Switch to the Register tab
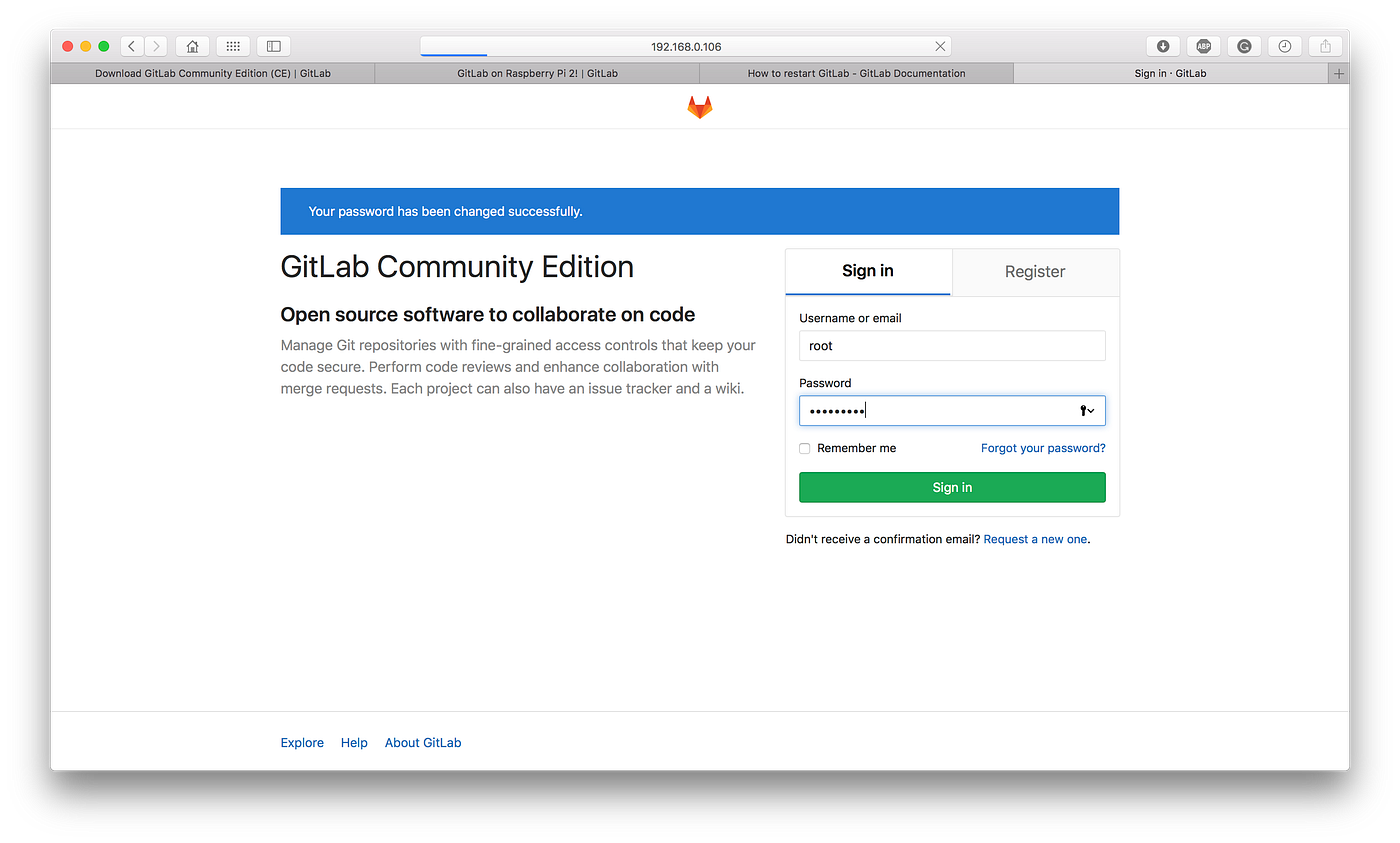Screen dimensions: 1400x843 pyautogui.click(x=1035, y=272)
